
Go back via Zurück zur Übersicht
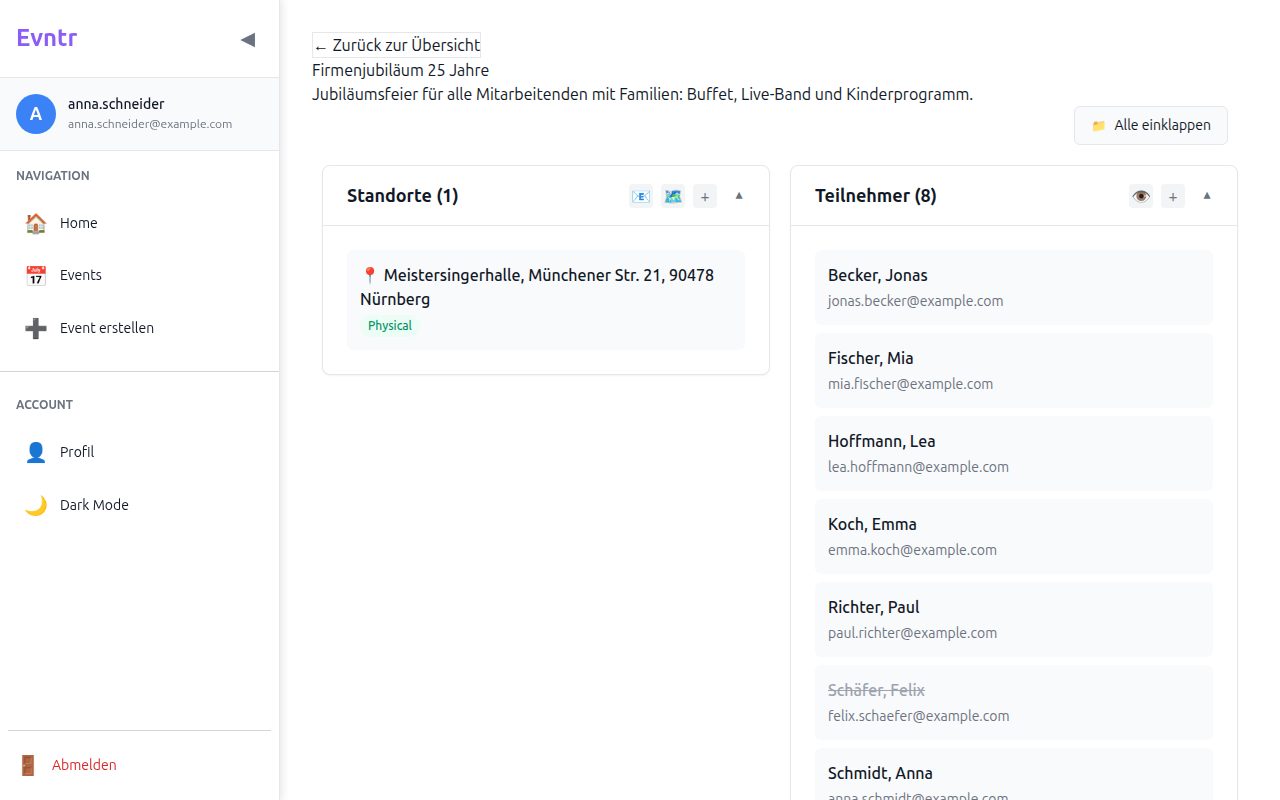point(397,45)
